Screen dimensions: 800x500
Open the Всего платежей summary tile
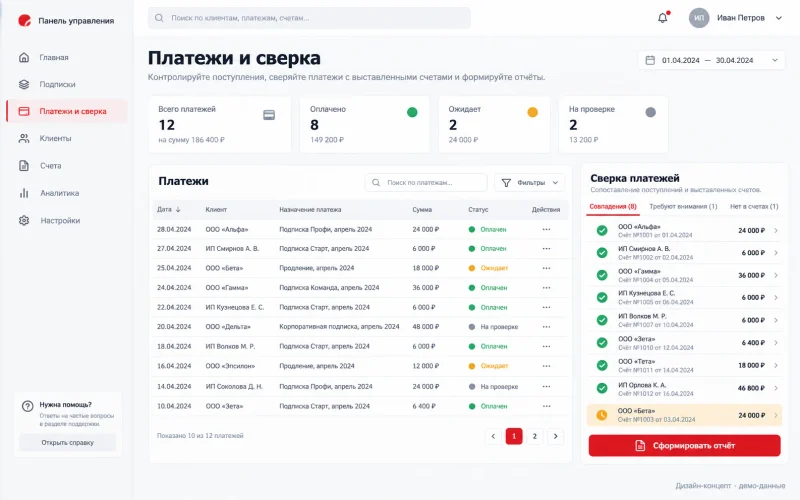[220, 124]
